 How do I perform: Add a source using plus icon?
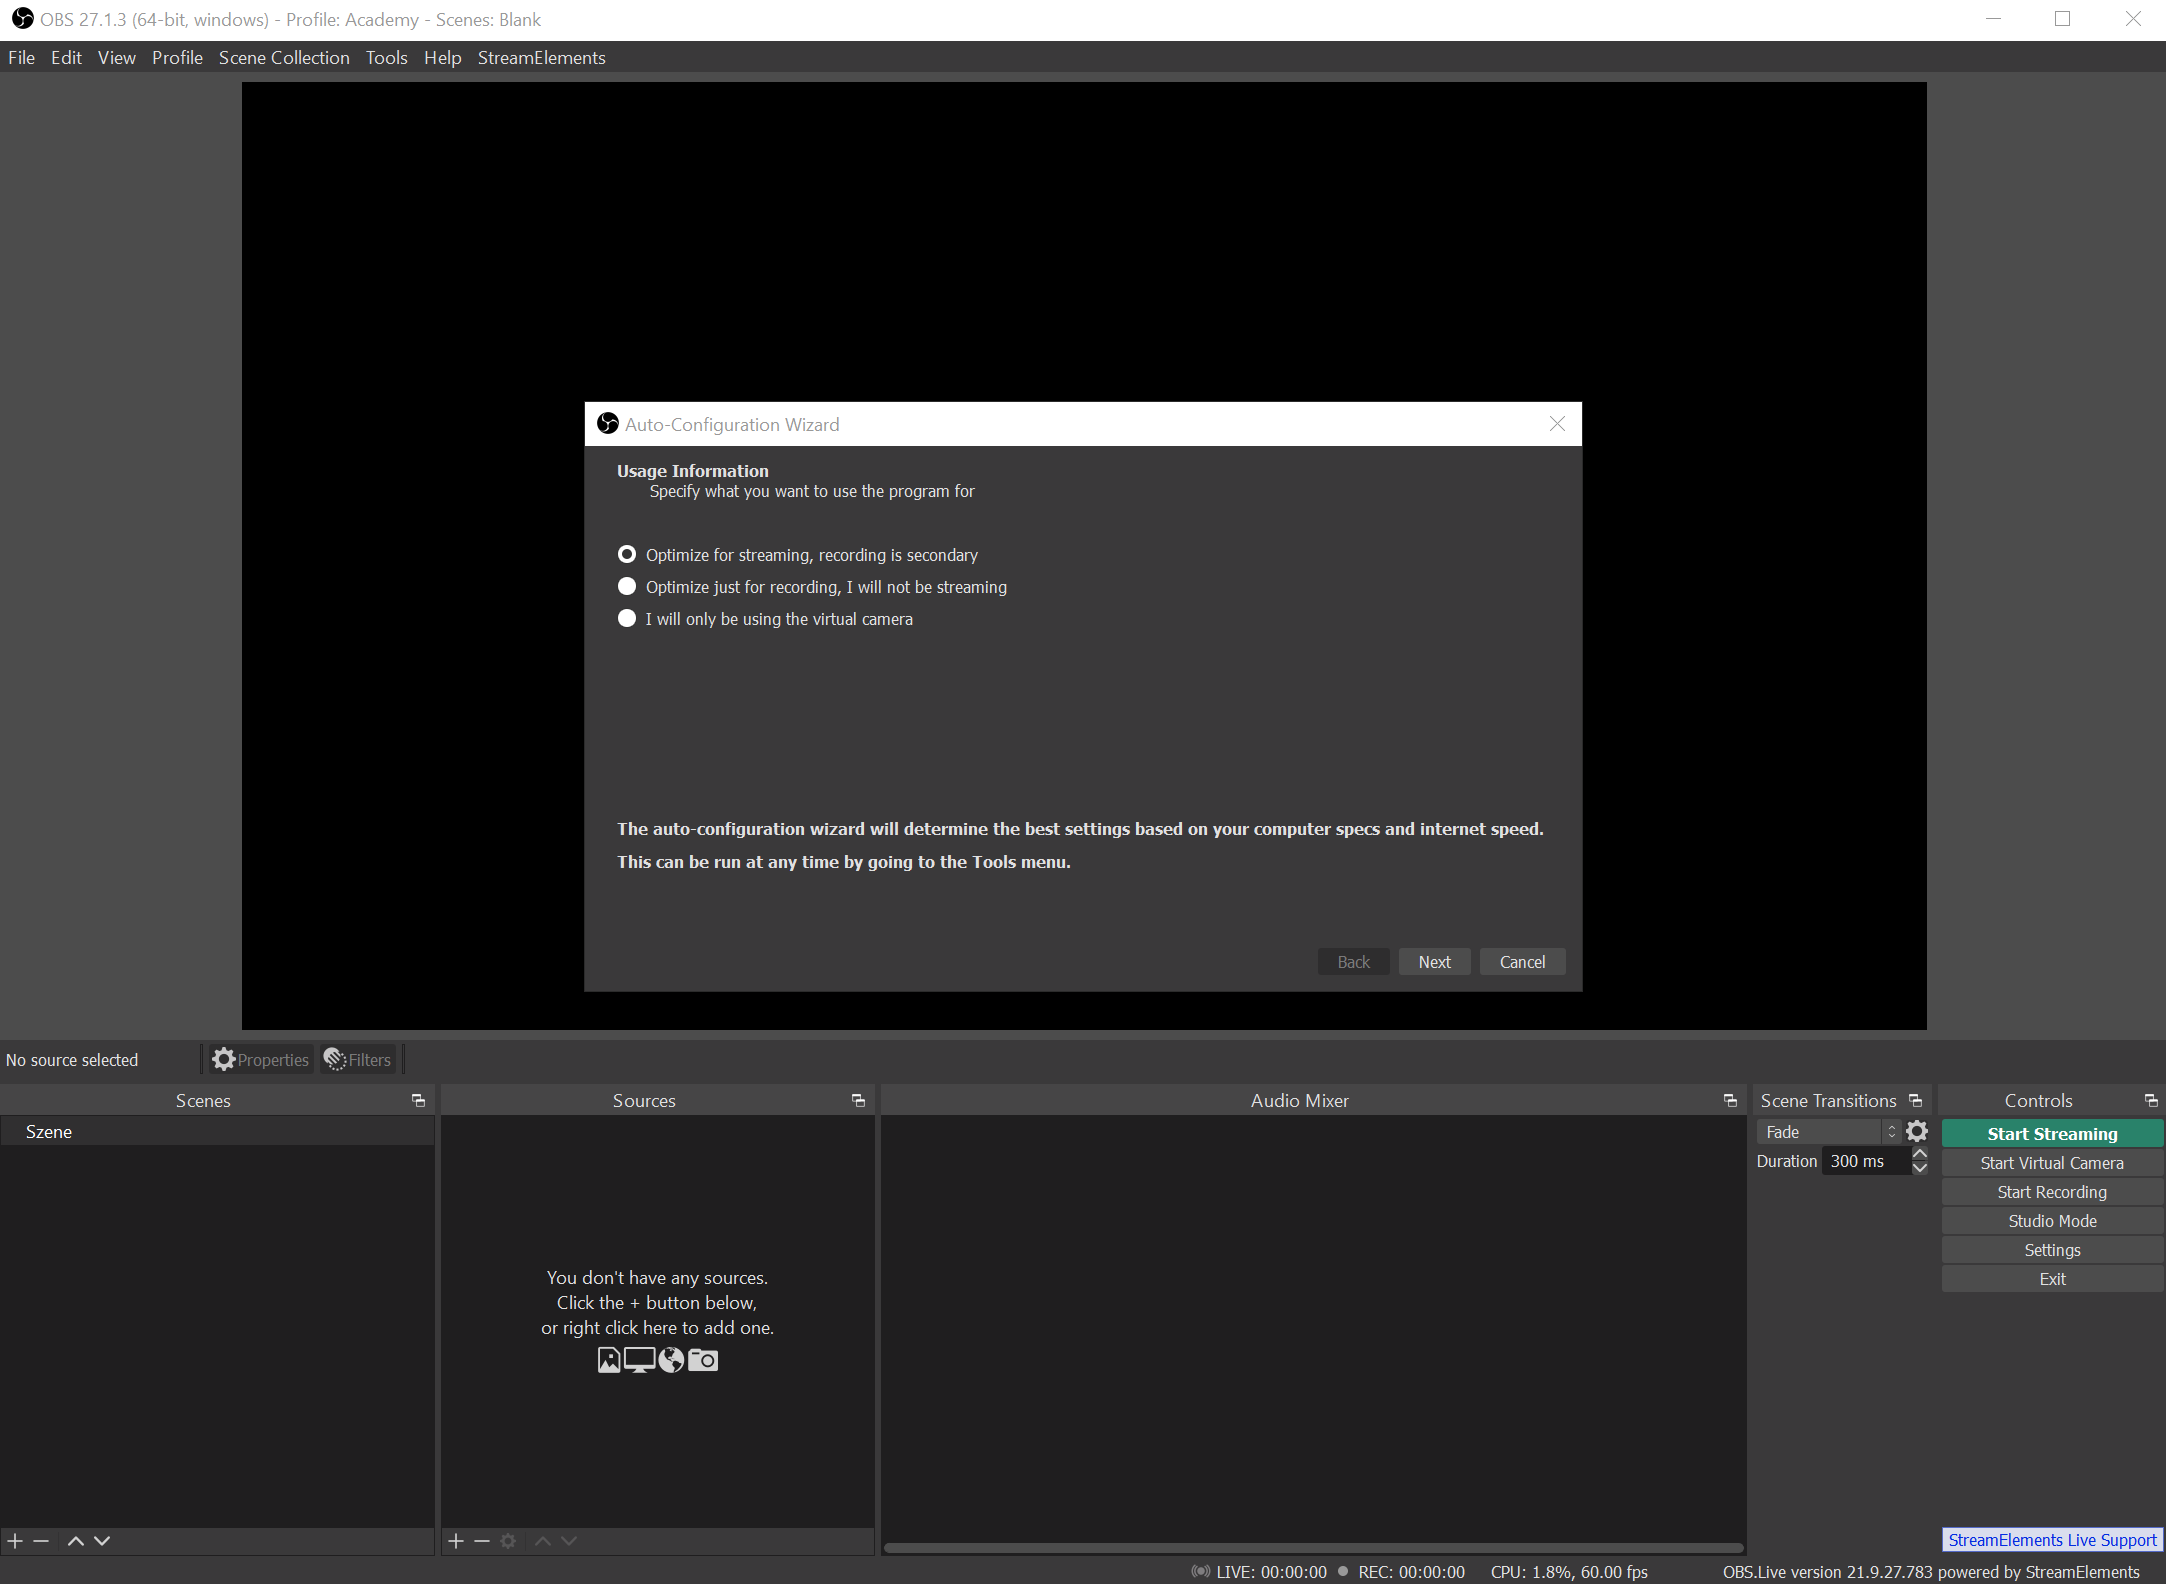tap(456, 1541)
